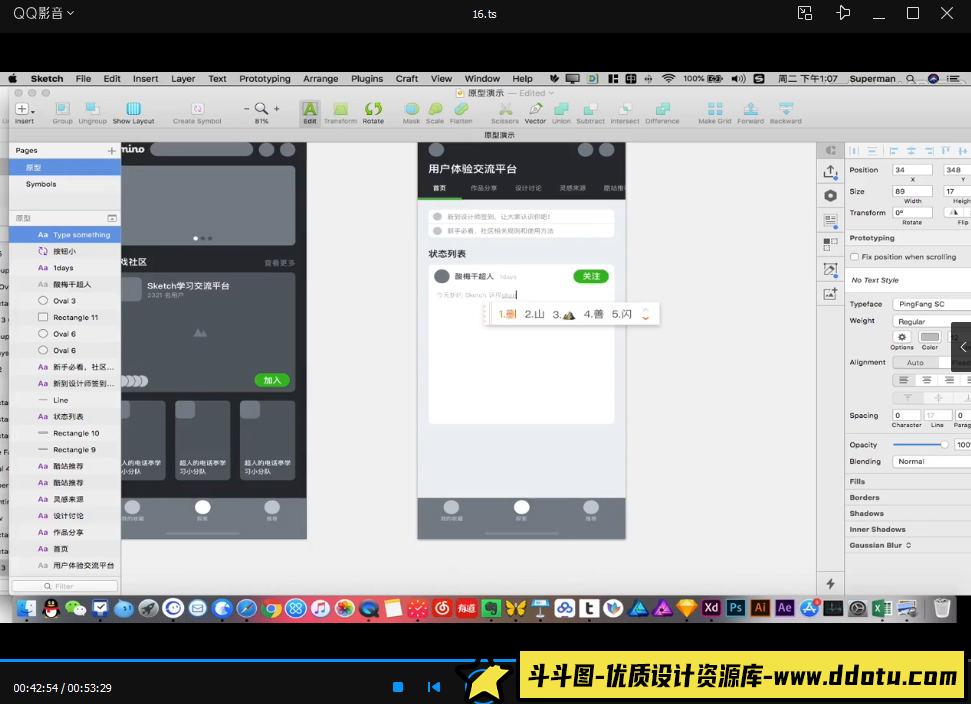Enable Fix position when scrolling
971x704 pixels.
[x=855, y=257]
